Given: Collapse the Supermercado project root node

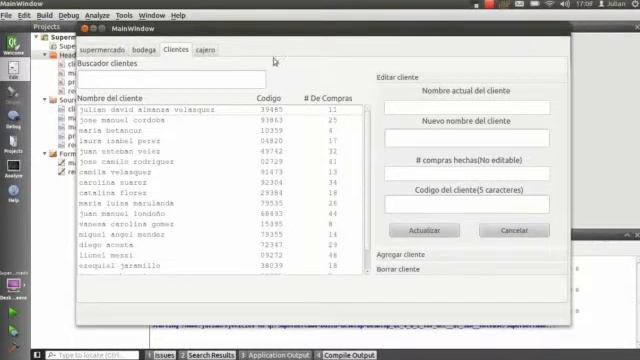Looking at the screenshot, I should point(36,37).
